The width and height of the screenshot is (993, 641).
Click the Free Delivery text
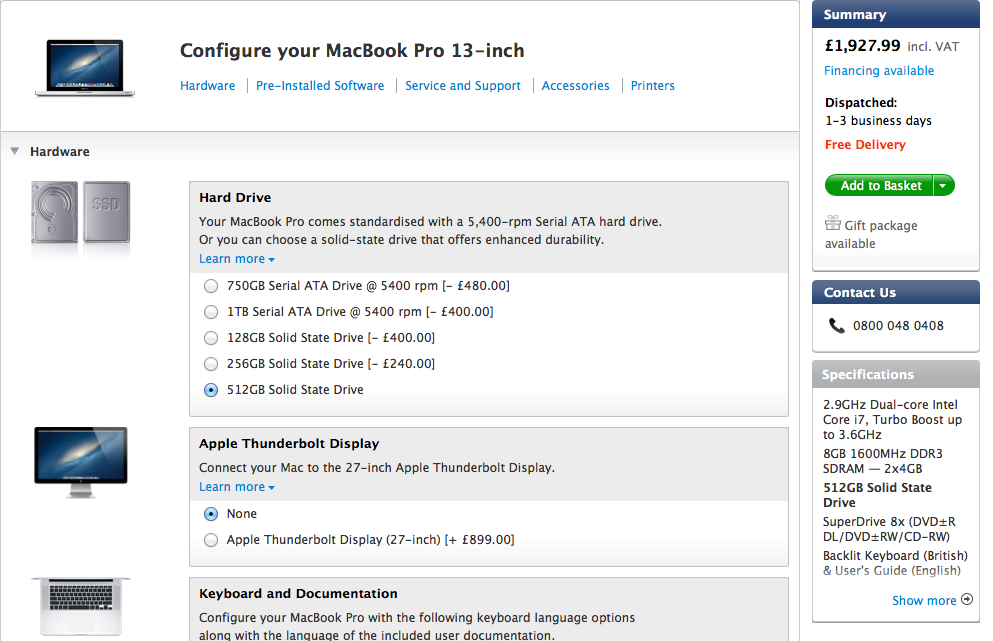coord(865,145)
